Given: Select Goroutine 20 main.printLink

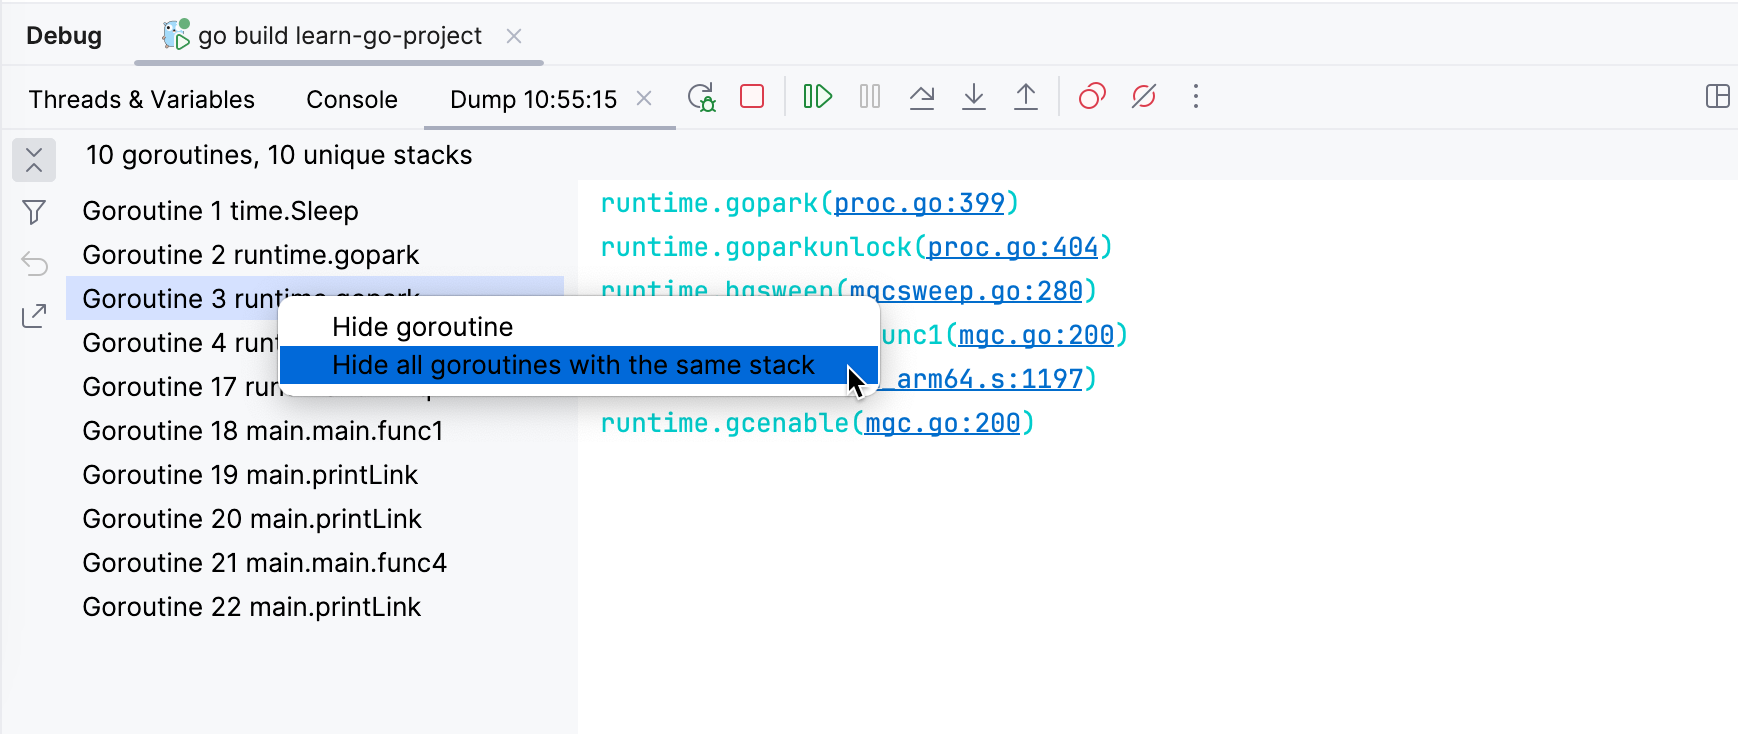Looking at the screenshot, I should 315,519.
